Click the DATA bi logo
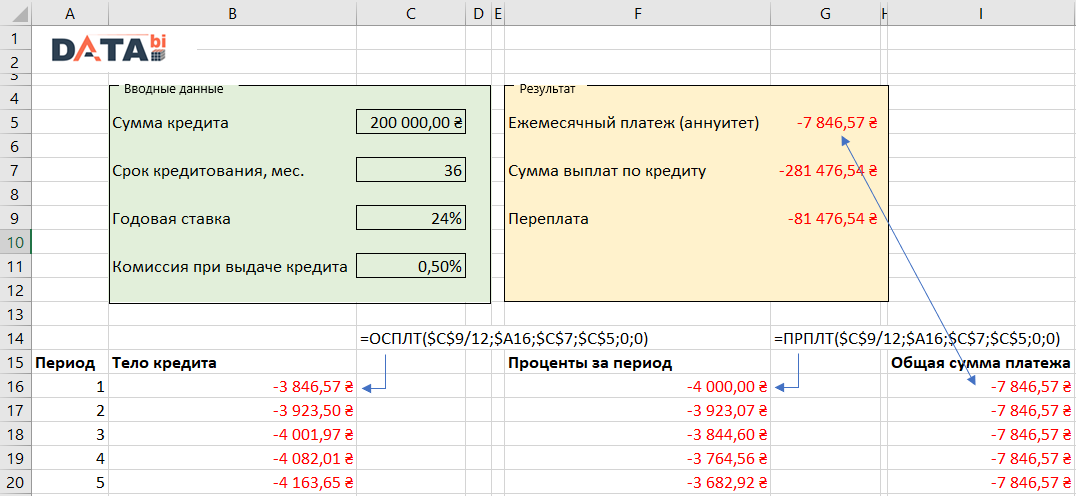Viewport: 1076px width, 496px height. click(x=110, y=48)
